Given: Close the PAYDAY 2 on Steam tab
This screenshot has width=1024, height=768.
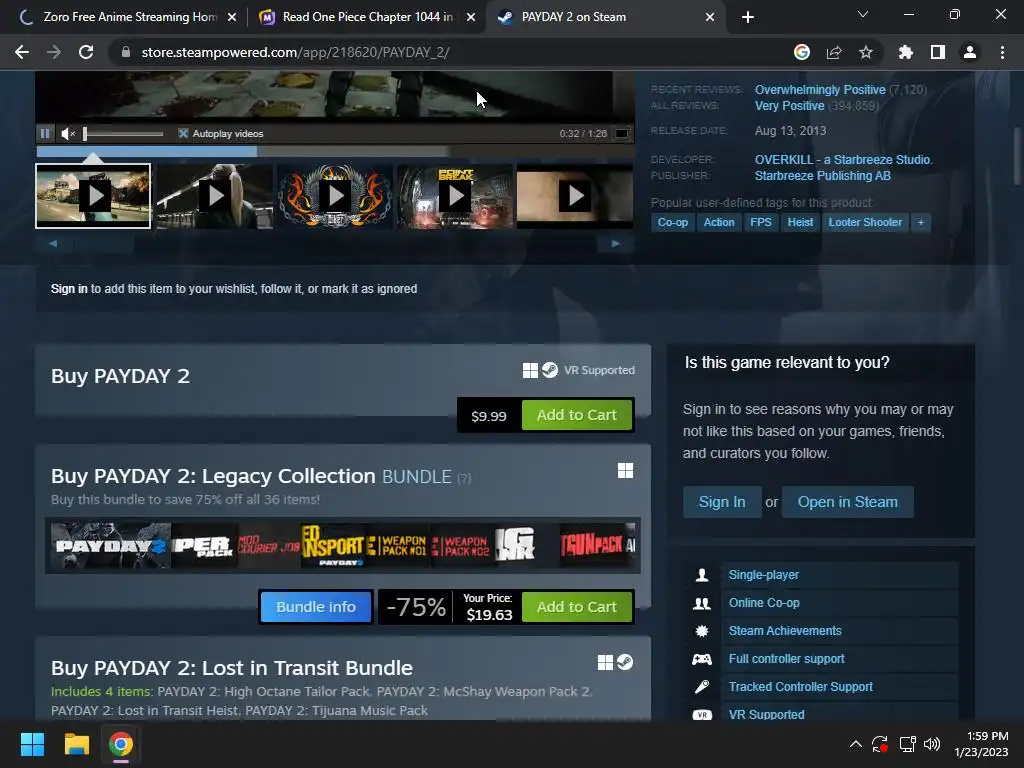Looking at the screenshot, I should click(x=710, y=17).
